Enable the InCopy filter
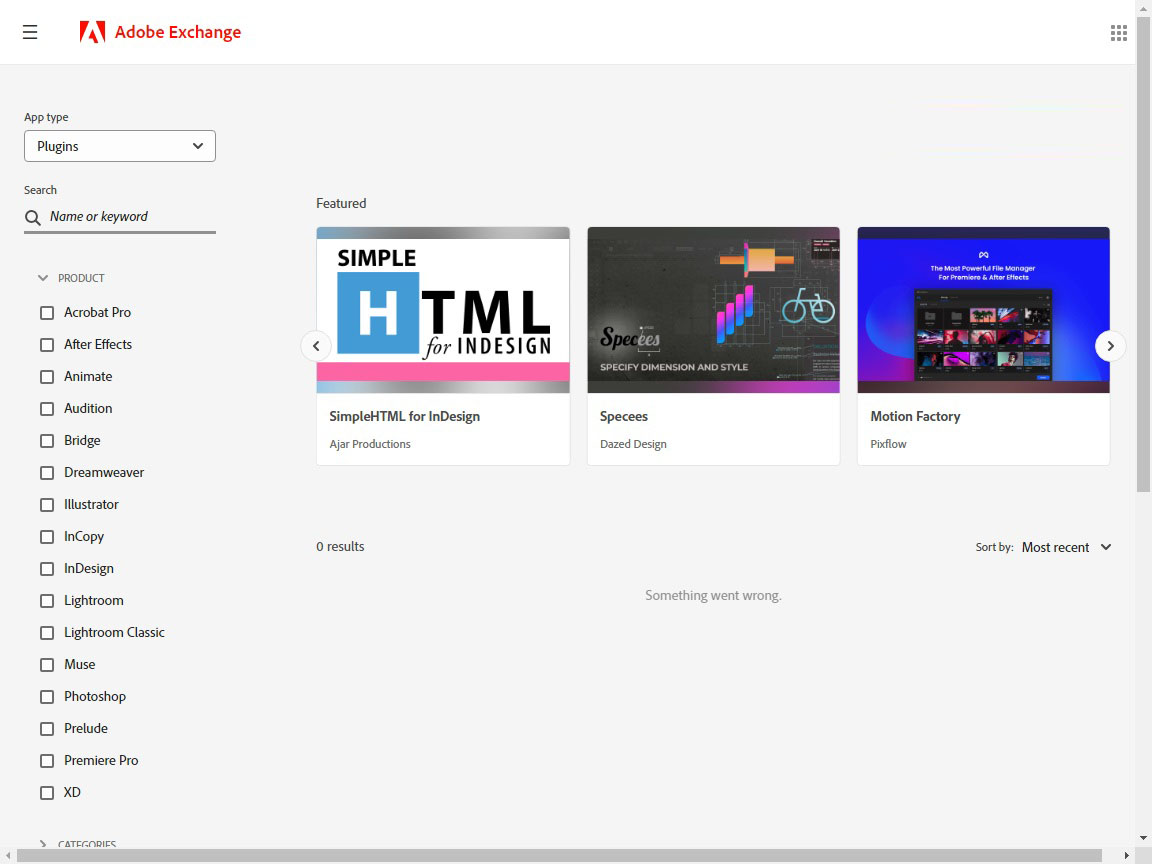This screenshot has width=1152, height=864. coord(47,537)
